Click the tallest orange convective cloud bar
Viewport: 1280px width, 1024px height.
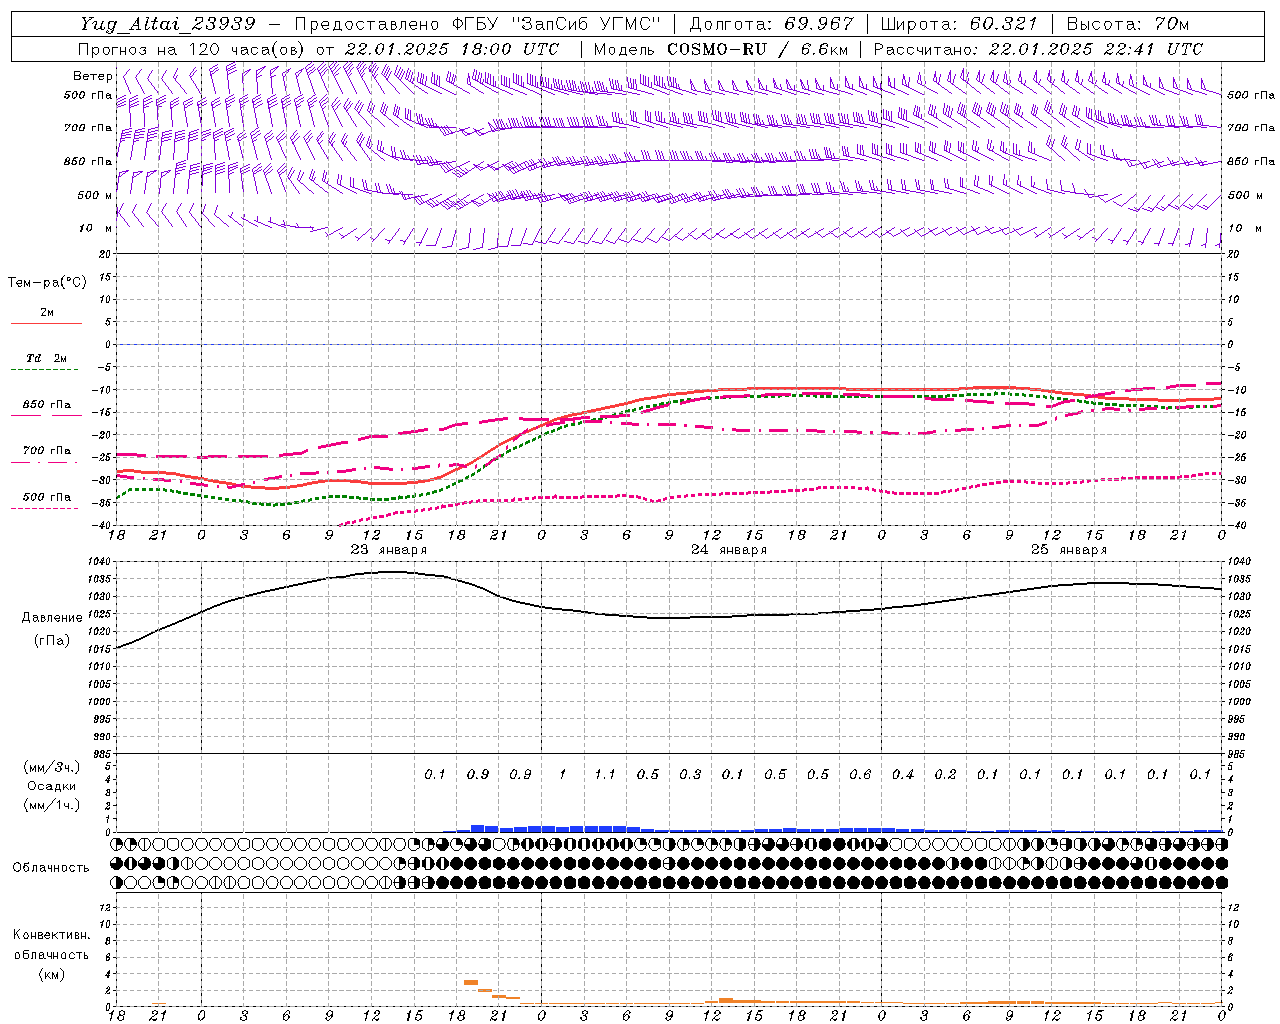(471, 983)
